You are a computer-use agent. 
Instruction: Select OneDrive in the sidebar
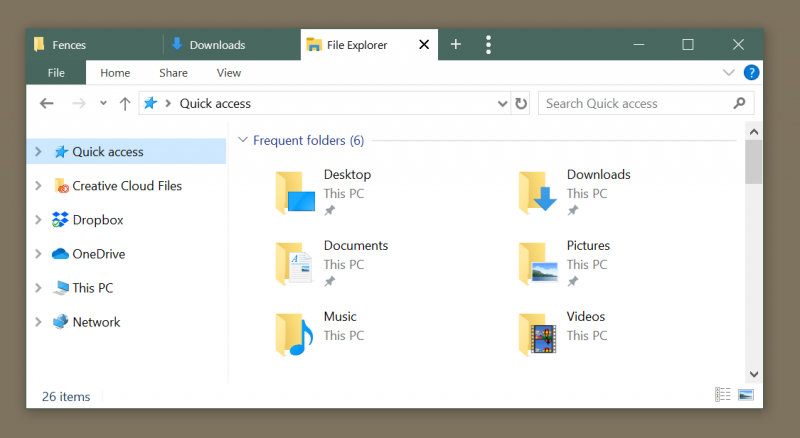pyautogui.click(x=98, y=254)
